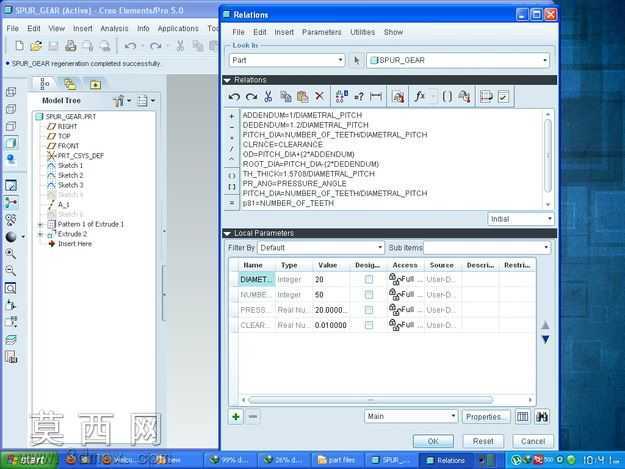Viewport: 625px width, 469px height.
Task: Open Utilities menu in Relations window
Action: pos(362,32)
